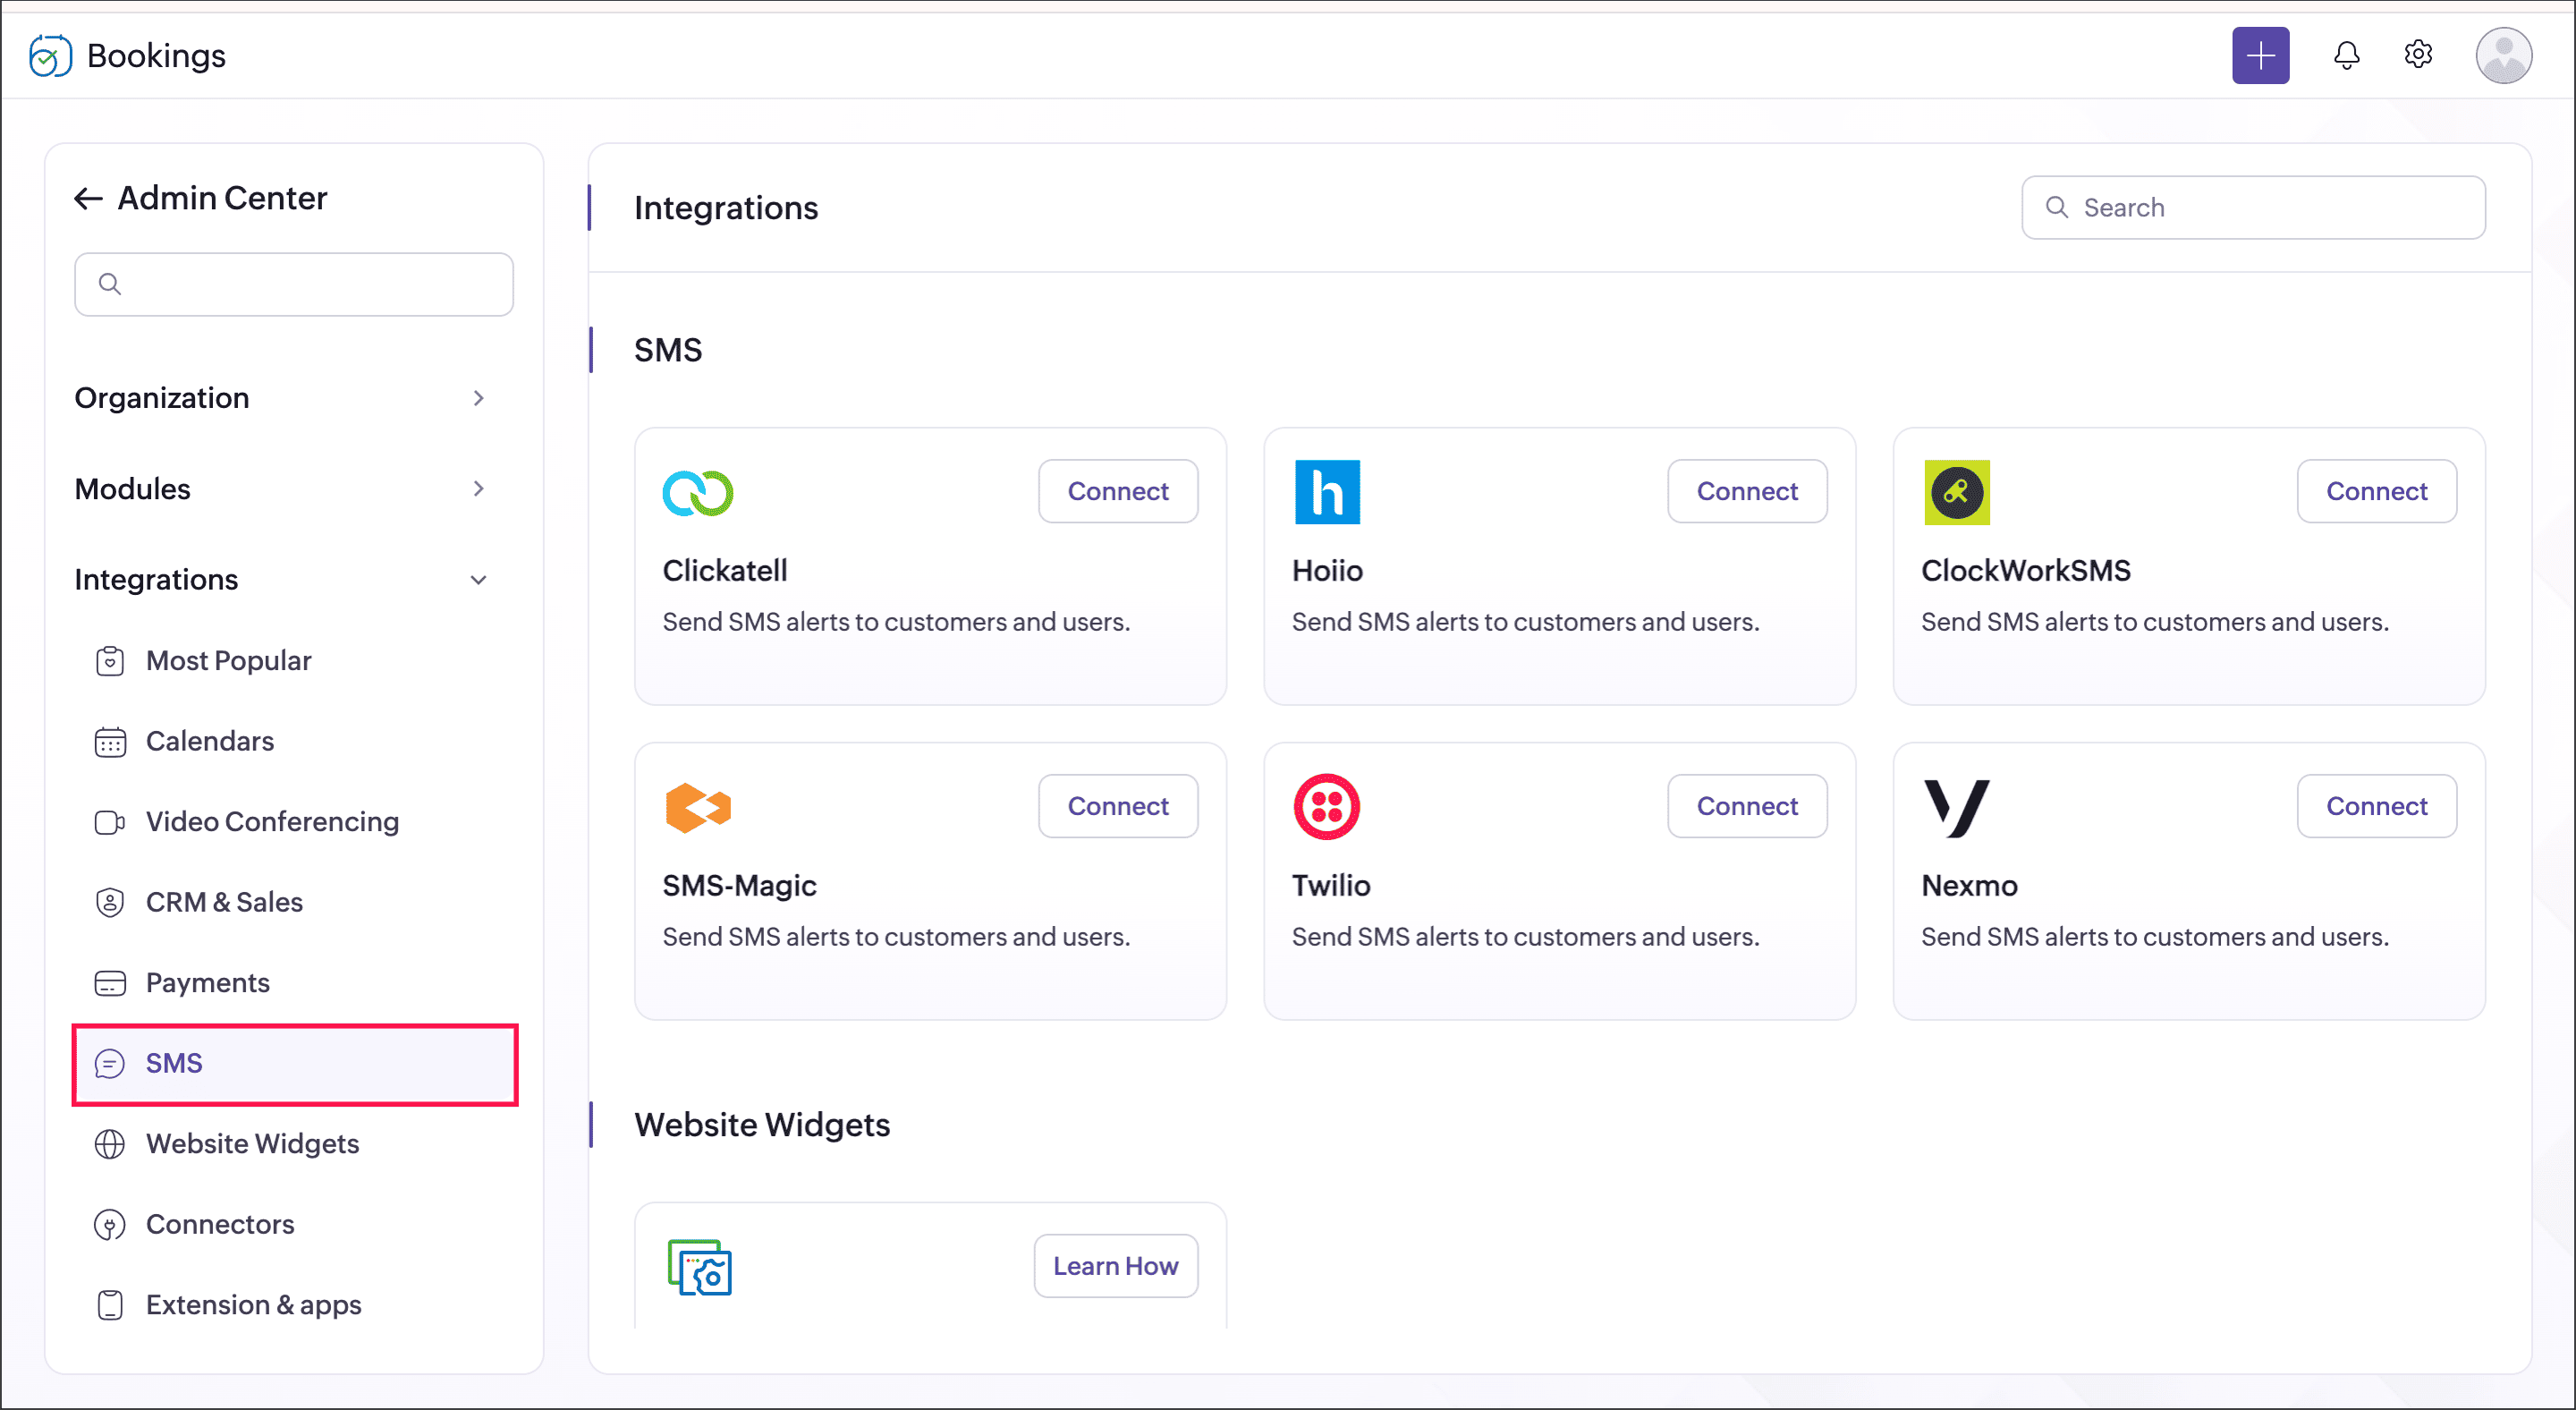Open the settings gear icon

click(2417, 55)
